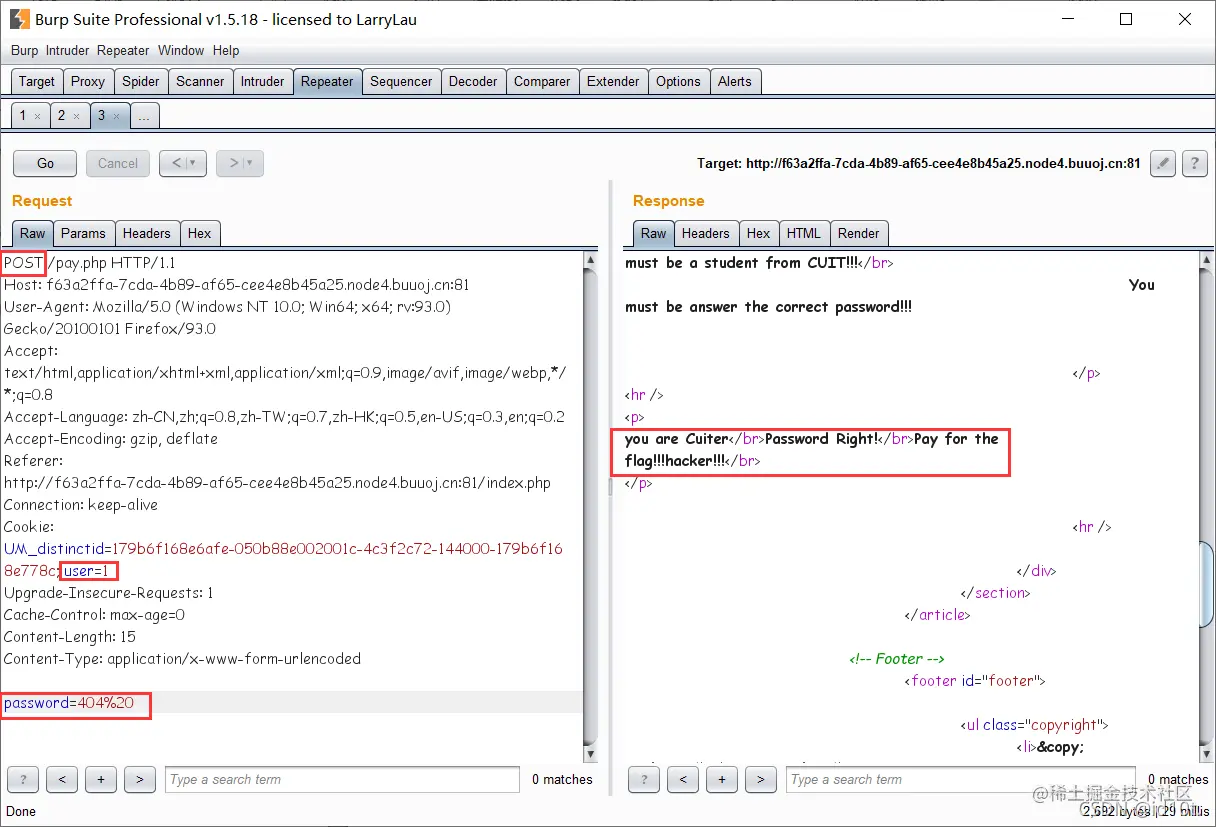The height and width of the screenshot is (827, 1216).
Task: Click response search previous < button
Action: pyautogui.click(x=683, y=779)
